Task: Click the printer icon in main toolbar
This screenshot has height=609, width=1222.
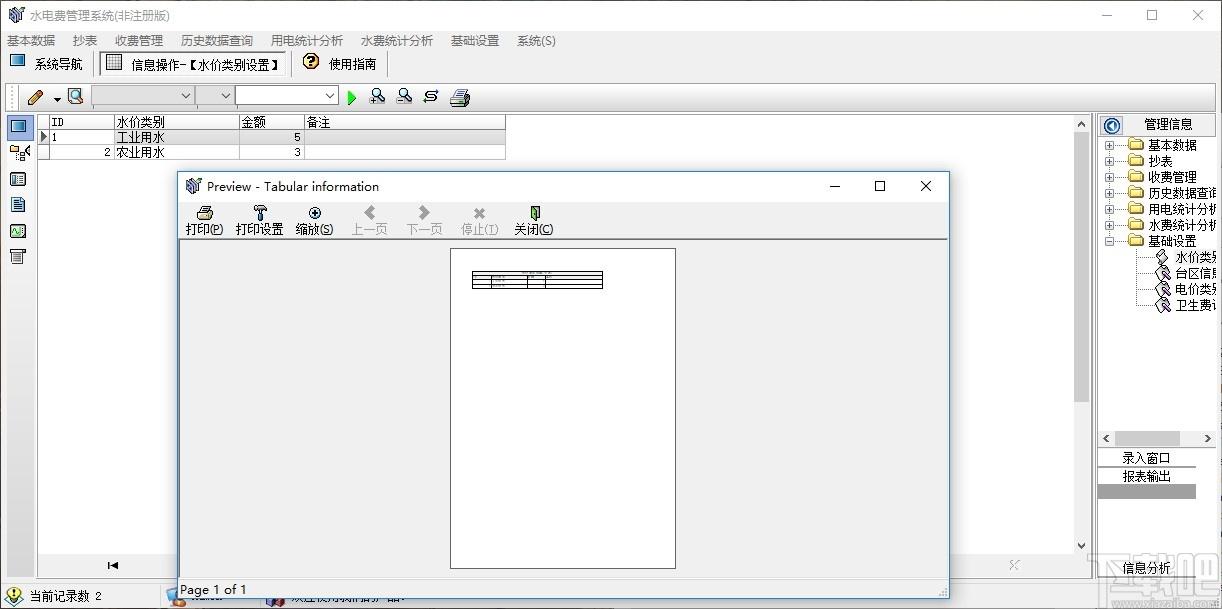Action: coord(460,97)
